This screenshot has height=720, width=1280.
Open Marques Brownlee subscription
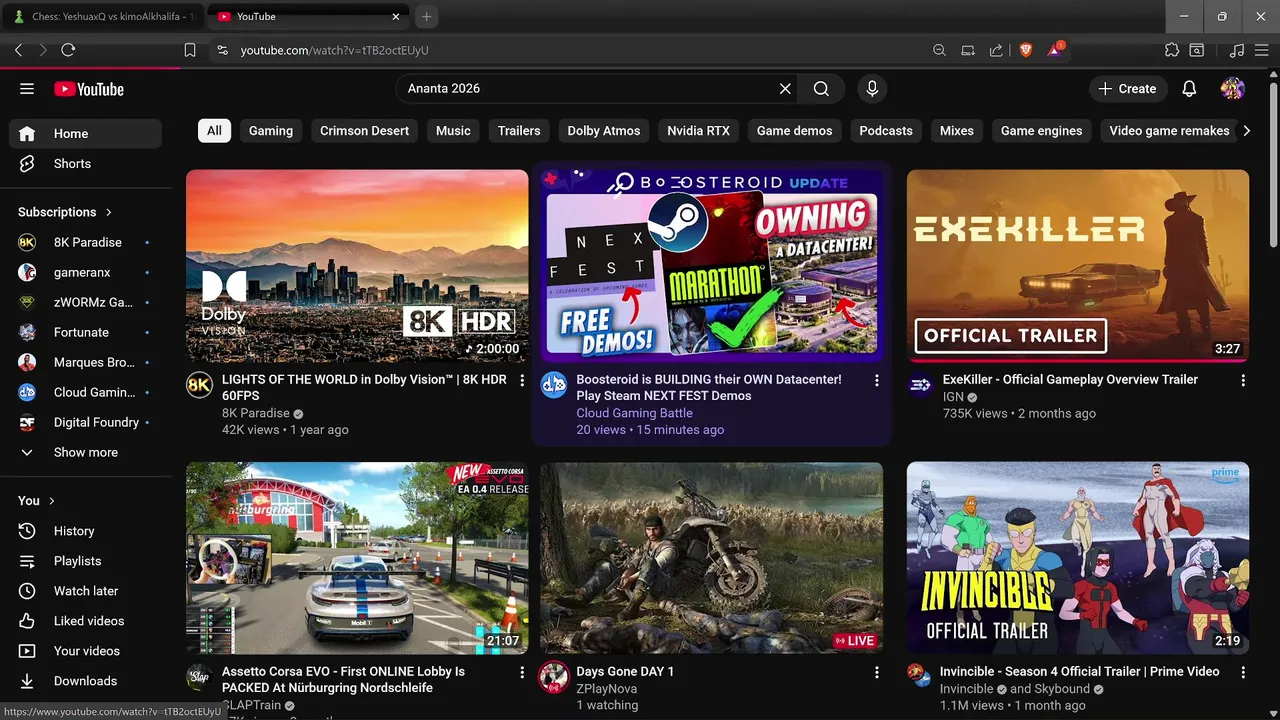click(86, 362)
